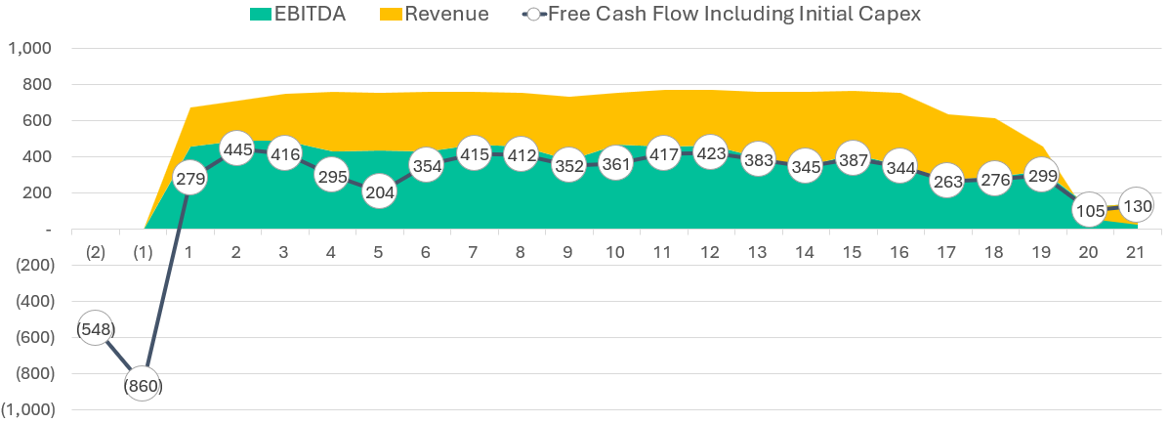The width and height of the screenshot is (1170, 425).
Task: Select the 204 data point marker
Action: point(378,194)
